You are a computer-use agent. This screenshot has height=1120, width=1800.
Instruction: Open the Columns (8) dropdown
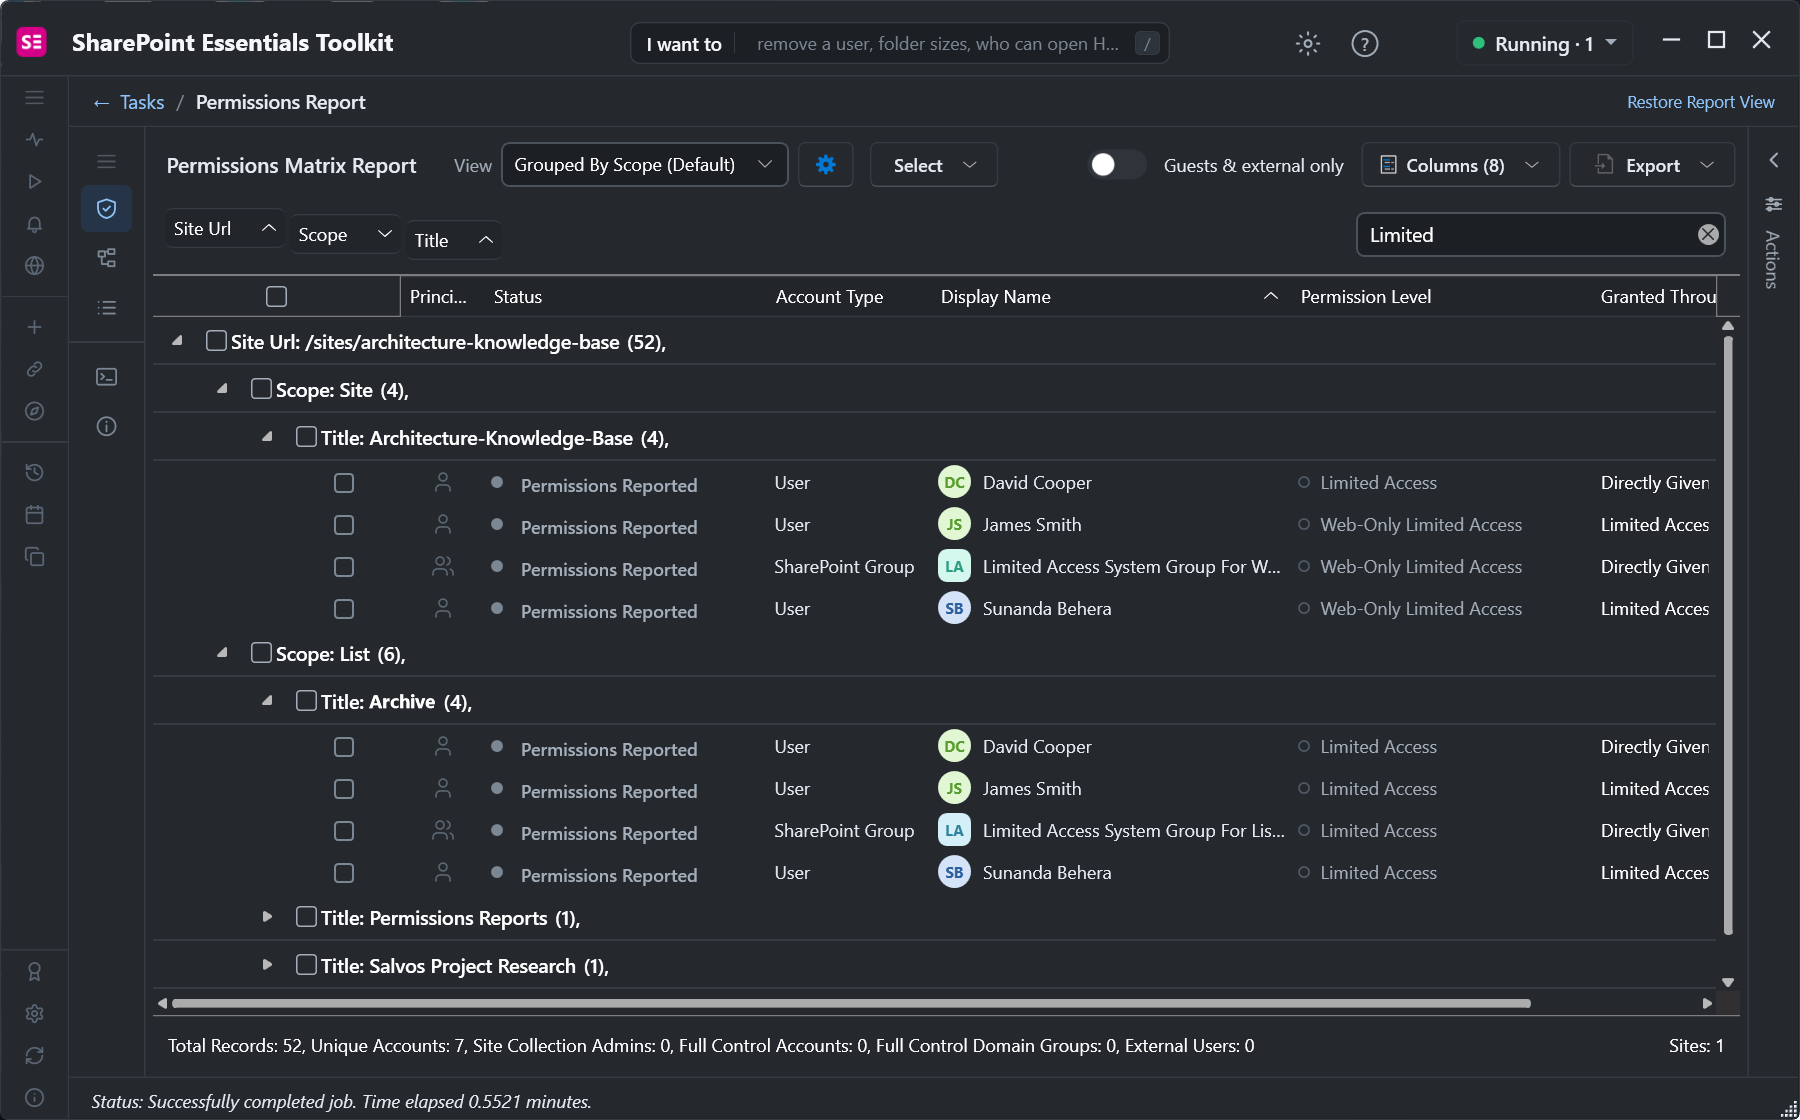(1460, 165)
